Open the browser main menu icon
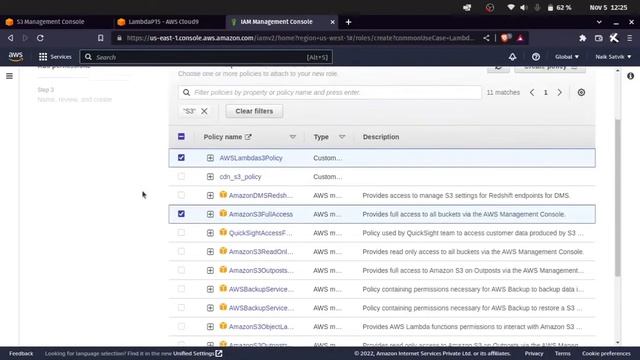The width and height of the screenshot is (640, 360). tap(630, 38)
